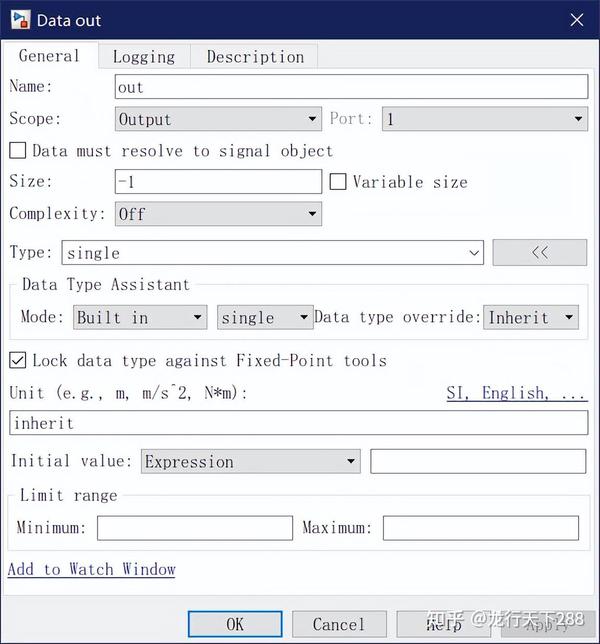Tick the Variable size checkbox
The width and height of the screenshot is (600, 644).
pyautogui.click(x=338, y=182)
